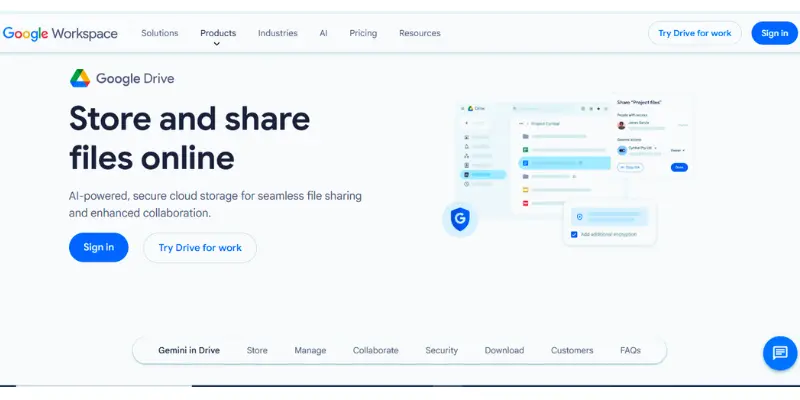Go to the Pricing page
800x400 pixels.
pos(363,33)
